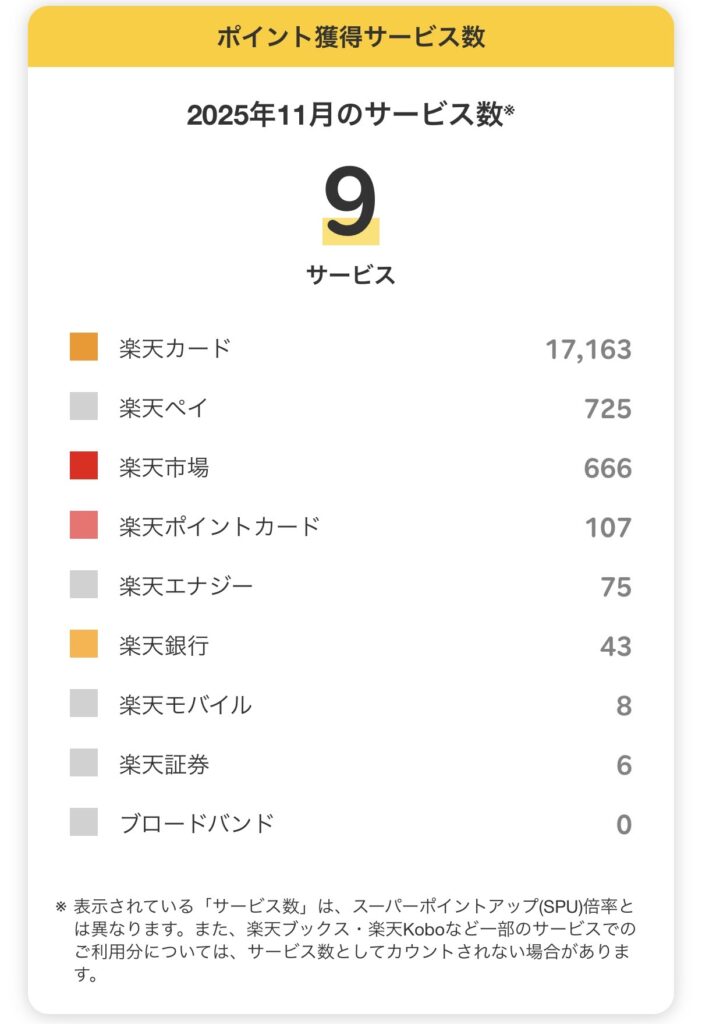
Task: Click the light orange 楽天銀行 swatch
Action: point(84,644)
